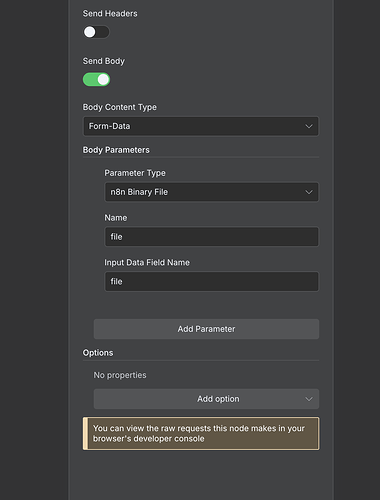Viewport: 380px width, 500px height.
Task: Click the 'Send Body' label
Action: tap(104, 61)
